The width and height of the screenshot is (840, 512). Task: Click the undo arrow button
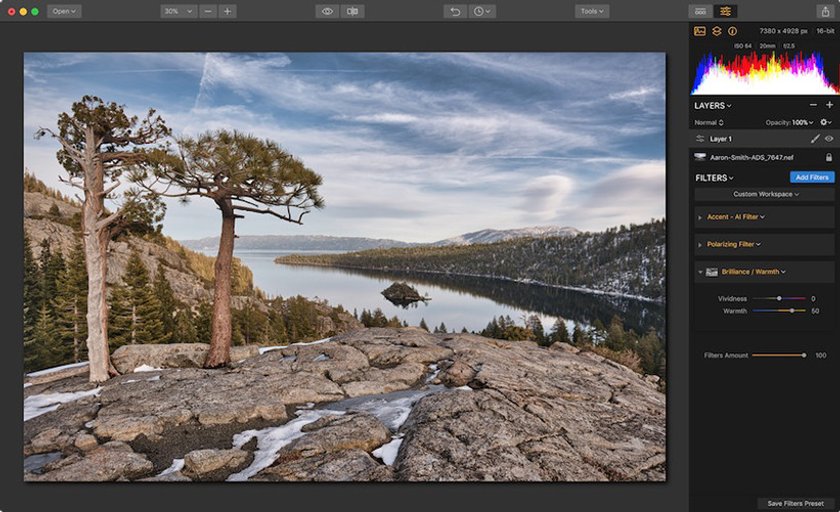point(455,11)
